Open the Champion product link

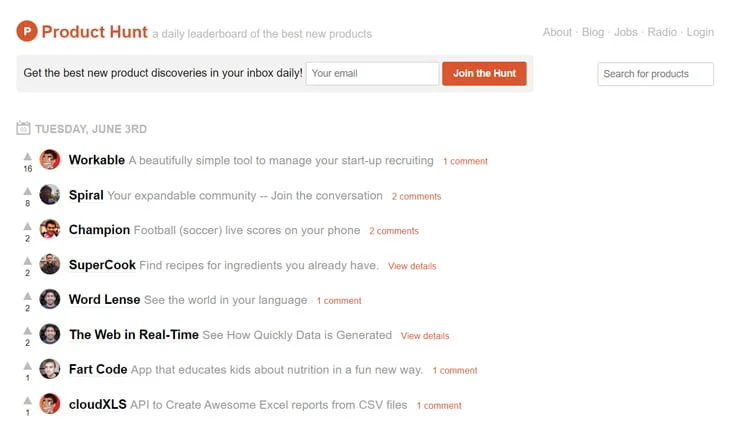click(x=99, y=230)
